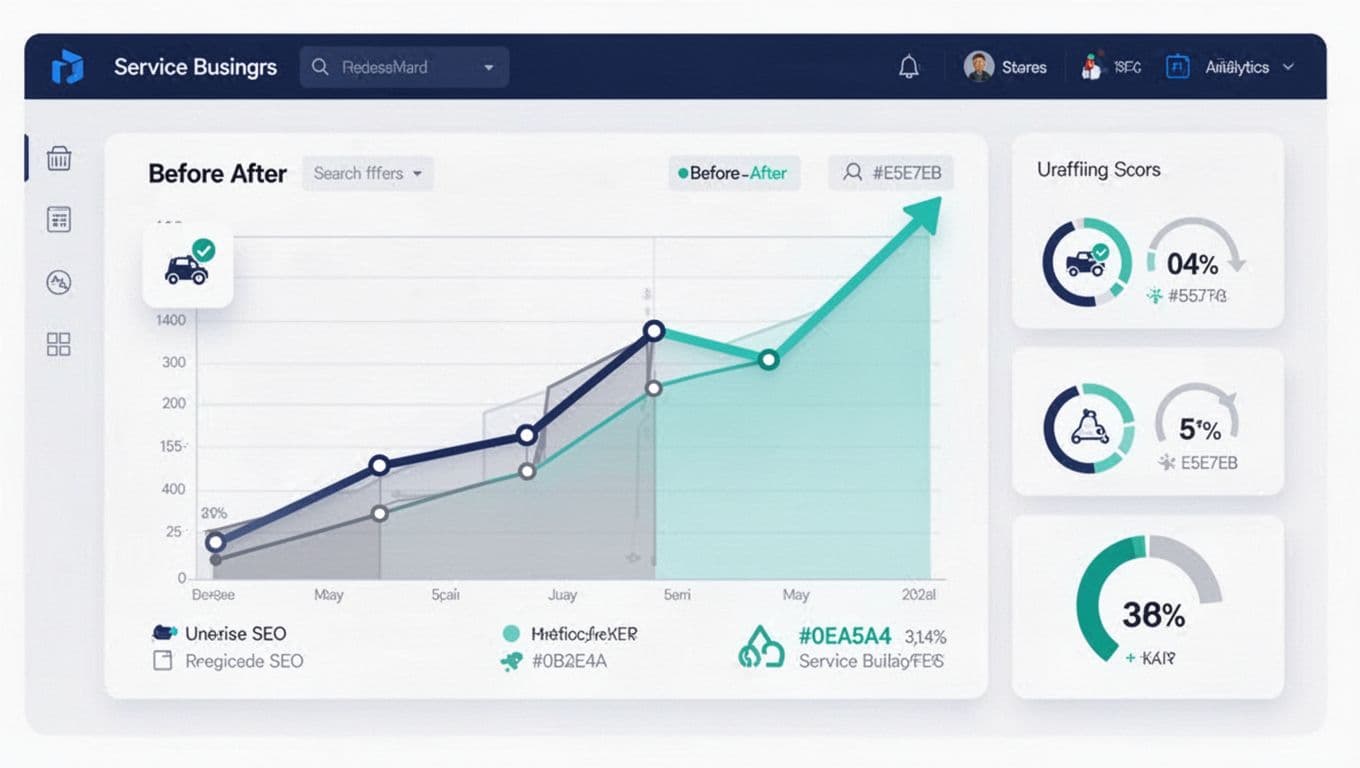Expand the Search filters dropdown
The image size is (1360, 768).
point(367,173)
